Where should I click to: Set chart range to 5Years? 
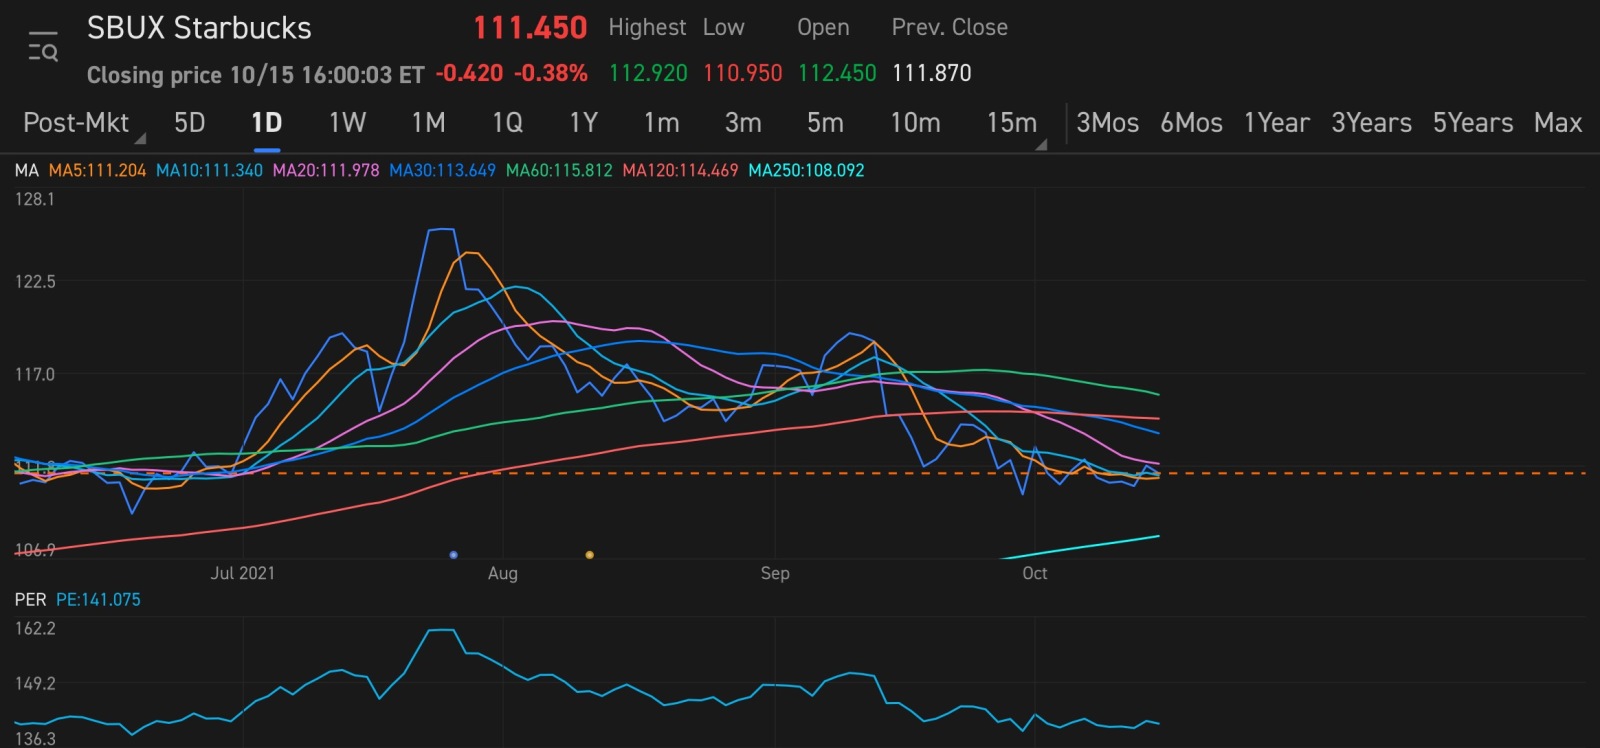coord(1473,123)
